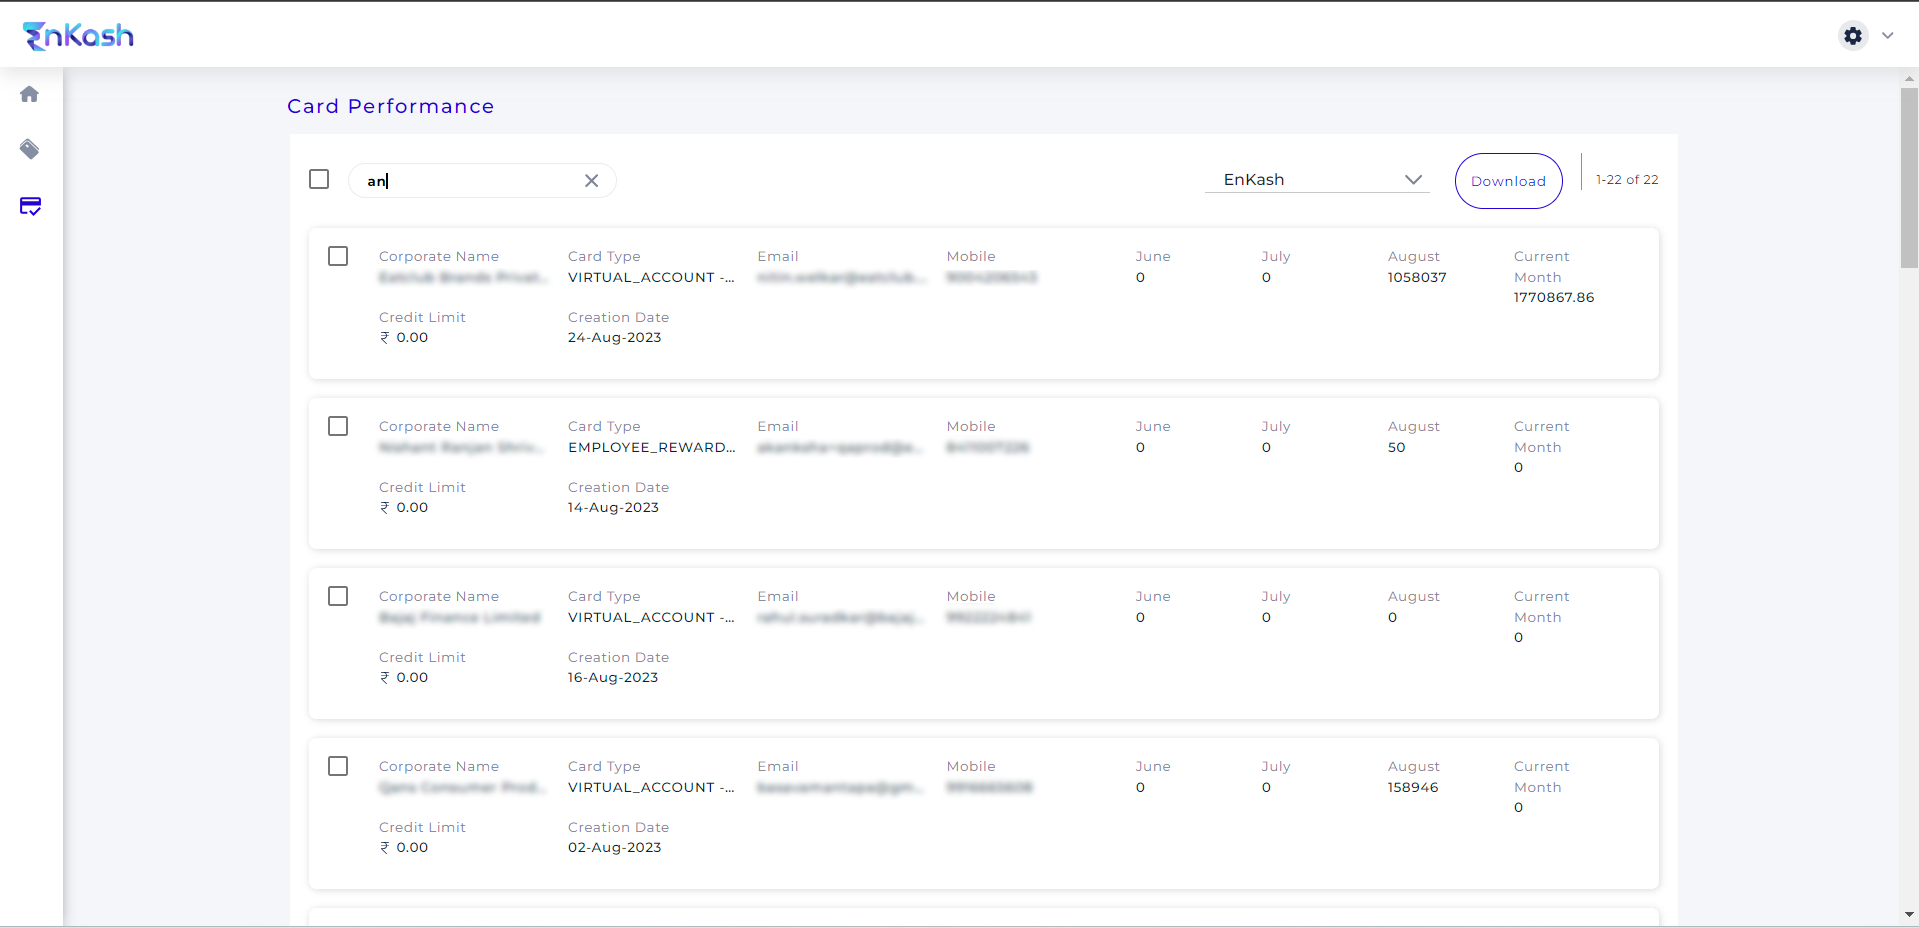Select the card performance sidebar icon
1919x928 pixels.
click(x=30, y=206)
